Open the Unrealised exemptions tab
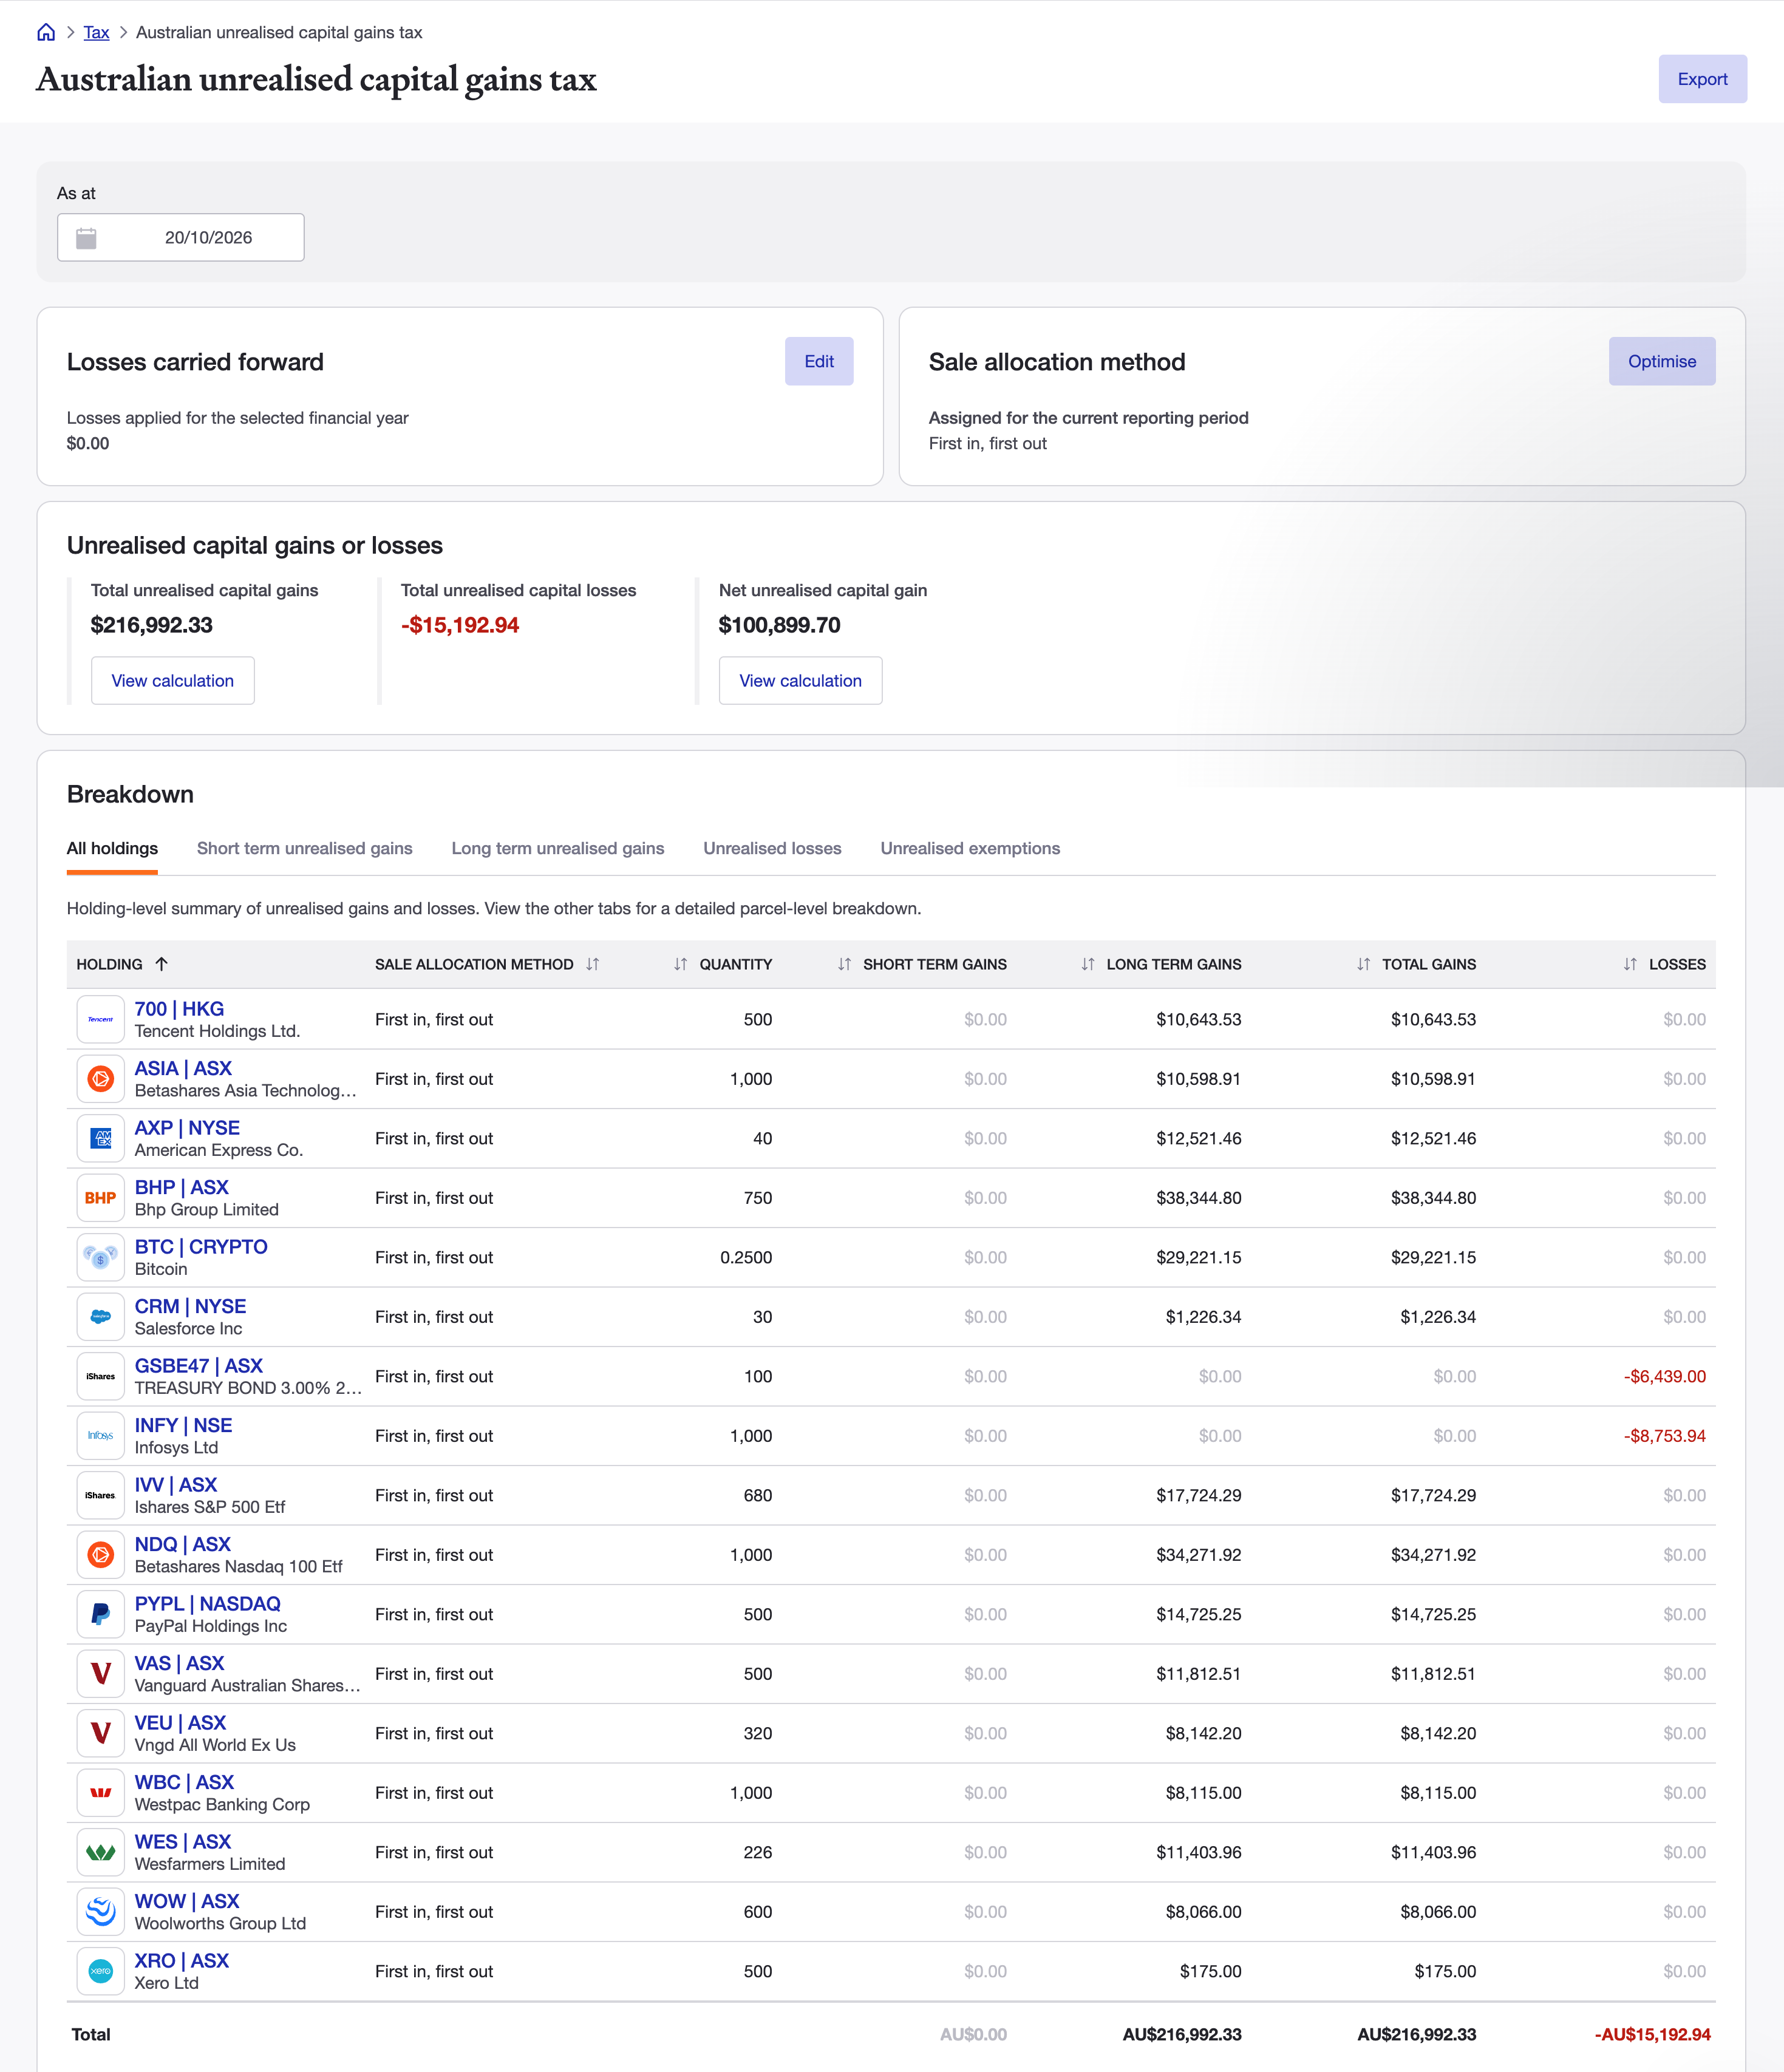This screenshot has height=2072, width=1784. [x=970, y=848]
